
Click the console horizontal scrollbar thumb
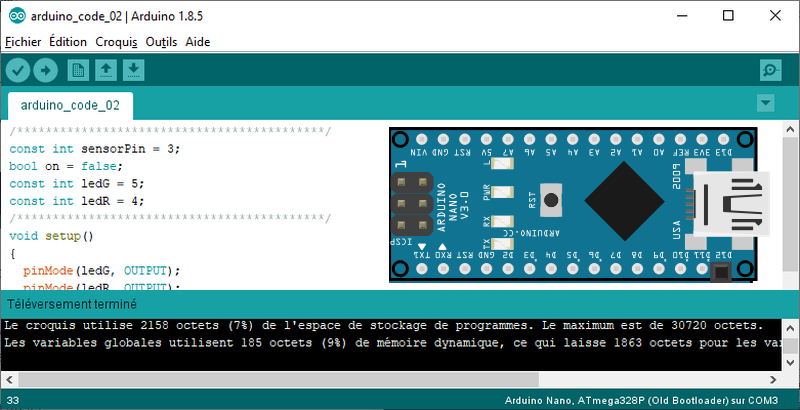[x=279, y=379]
